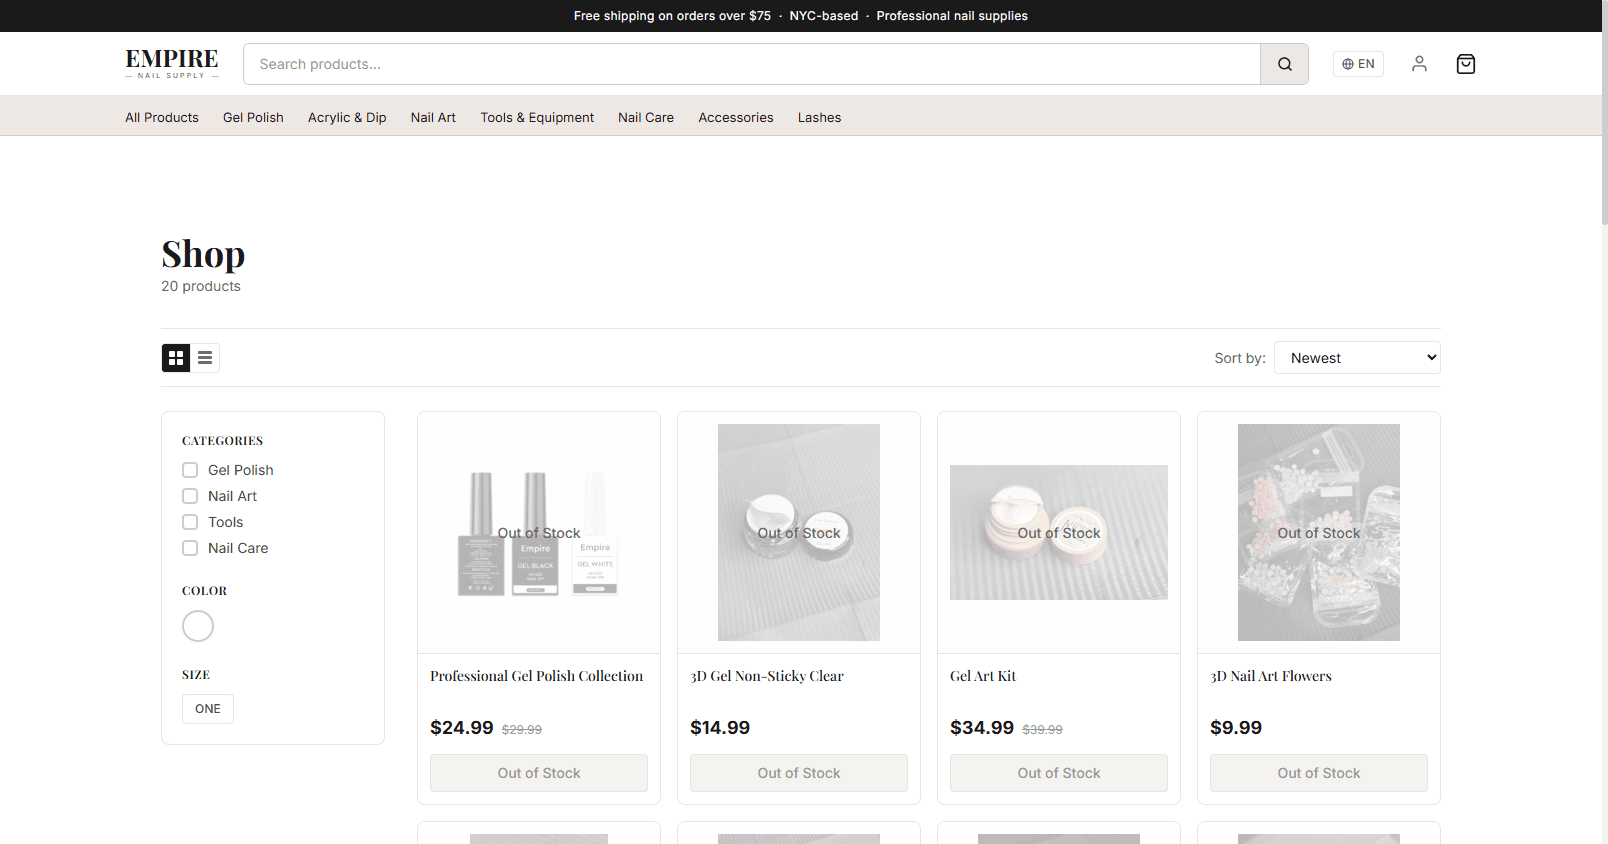Open Tools & Equipment navigation item

[x=537, y=117]
